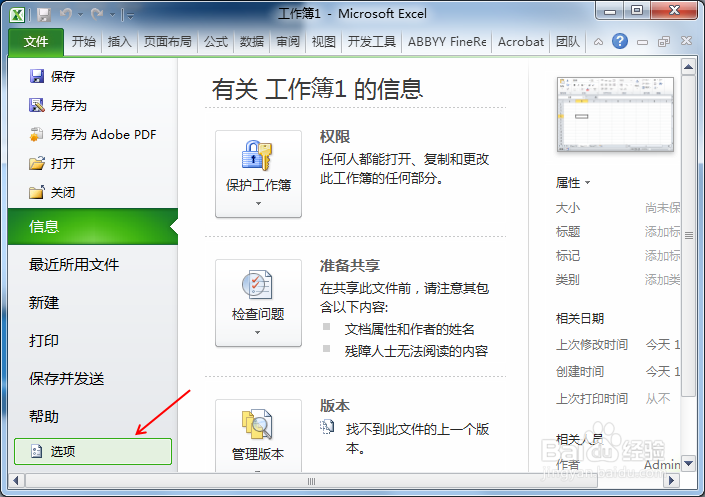Expand the 属性 dropdown

tap(573, 183)
